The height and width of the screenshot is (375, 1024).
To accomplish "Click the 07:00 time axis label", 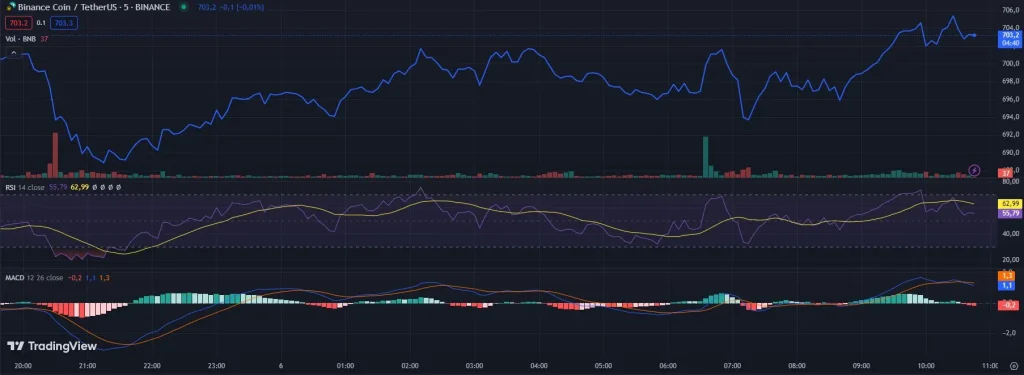I will coord(732,366).
